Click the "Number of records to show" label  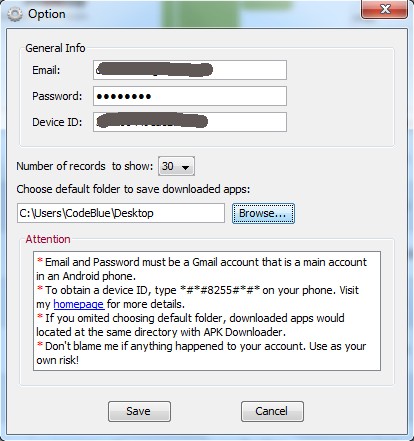(x=85, y=166)
